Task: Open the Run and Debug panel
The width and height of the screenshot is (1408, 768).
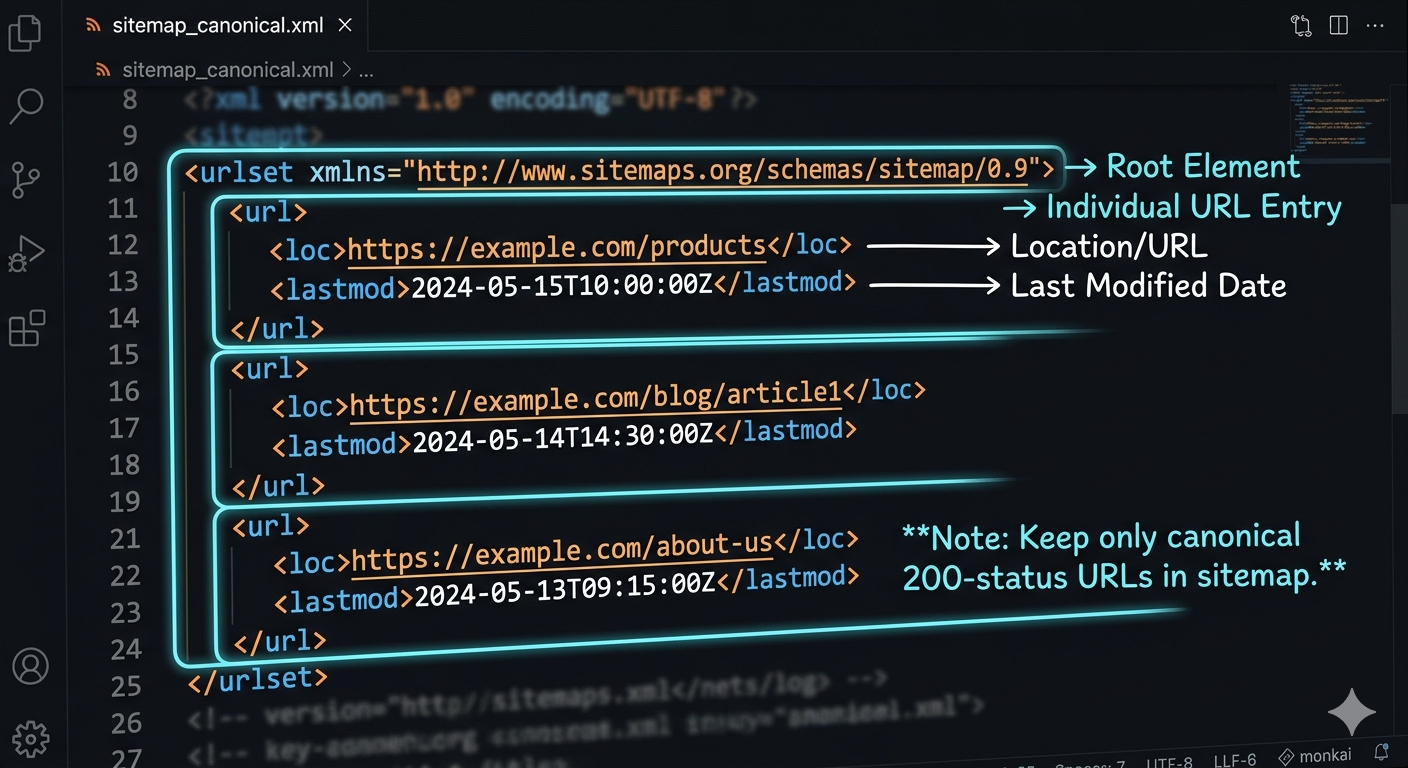Action: point(25,253)
